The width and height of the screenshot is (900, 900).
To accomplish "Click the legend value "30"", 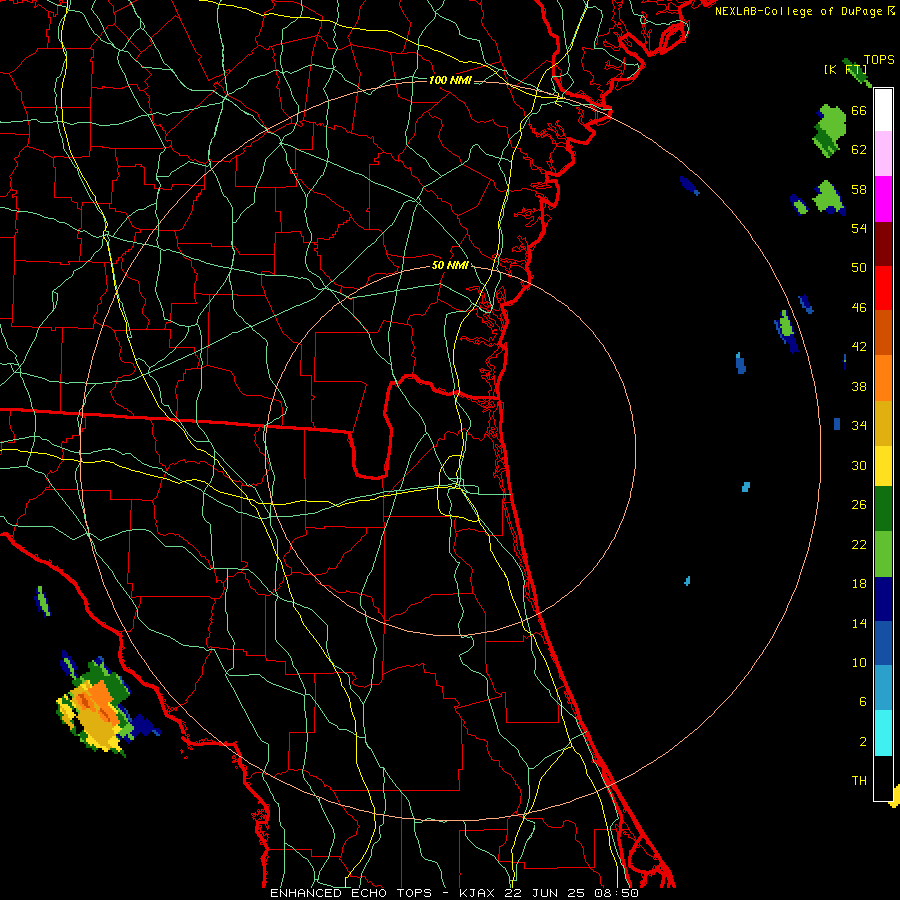I will coord(859,465).
